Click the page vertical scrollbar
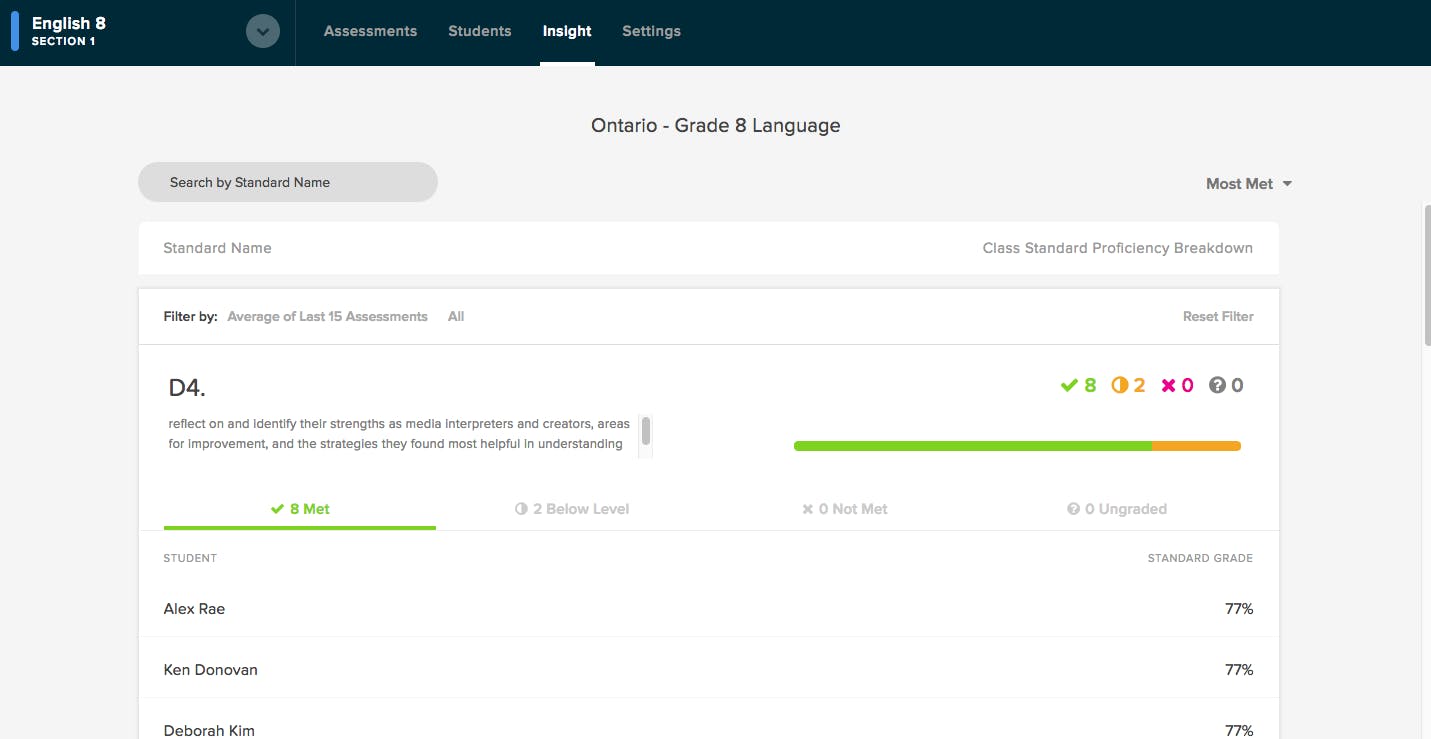 coord(1426,275)
